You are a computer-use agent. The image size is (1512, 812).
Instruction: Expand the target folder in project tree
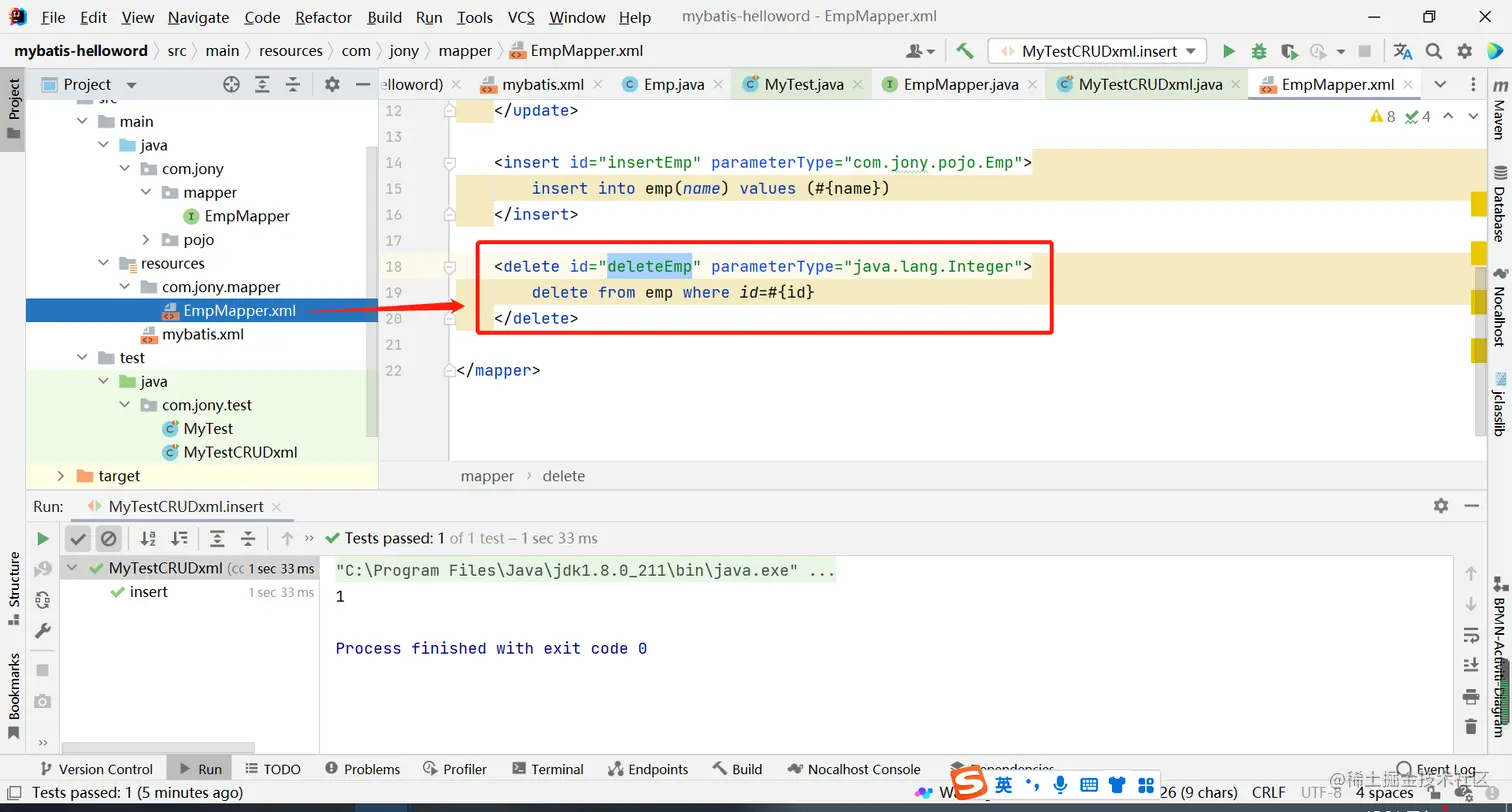[61, 476]
